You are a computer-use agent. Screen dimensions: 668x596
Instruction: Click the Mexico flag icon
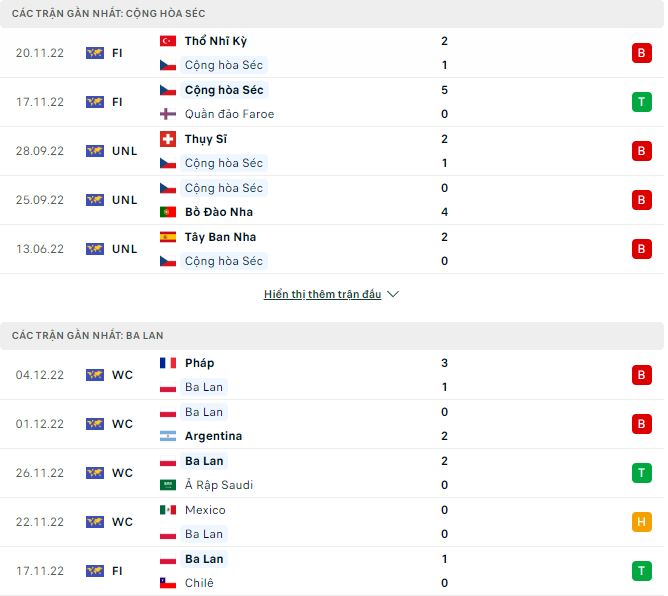click(x=168, y=510)
